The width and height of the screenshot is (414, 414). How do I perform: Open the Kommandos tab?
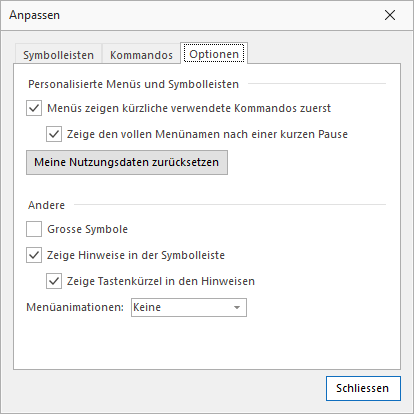(x=141, y=55)
